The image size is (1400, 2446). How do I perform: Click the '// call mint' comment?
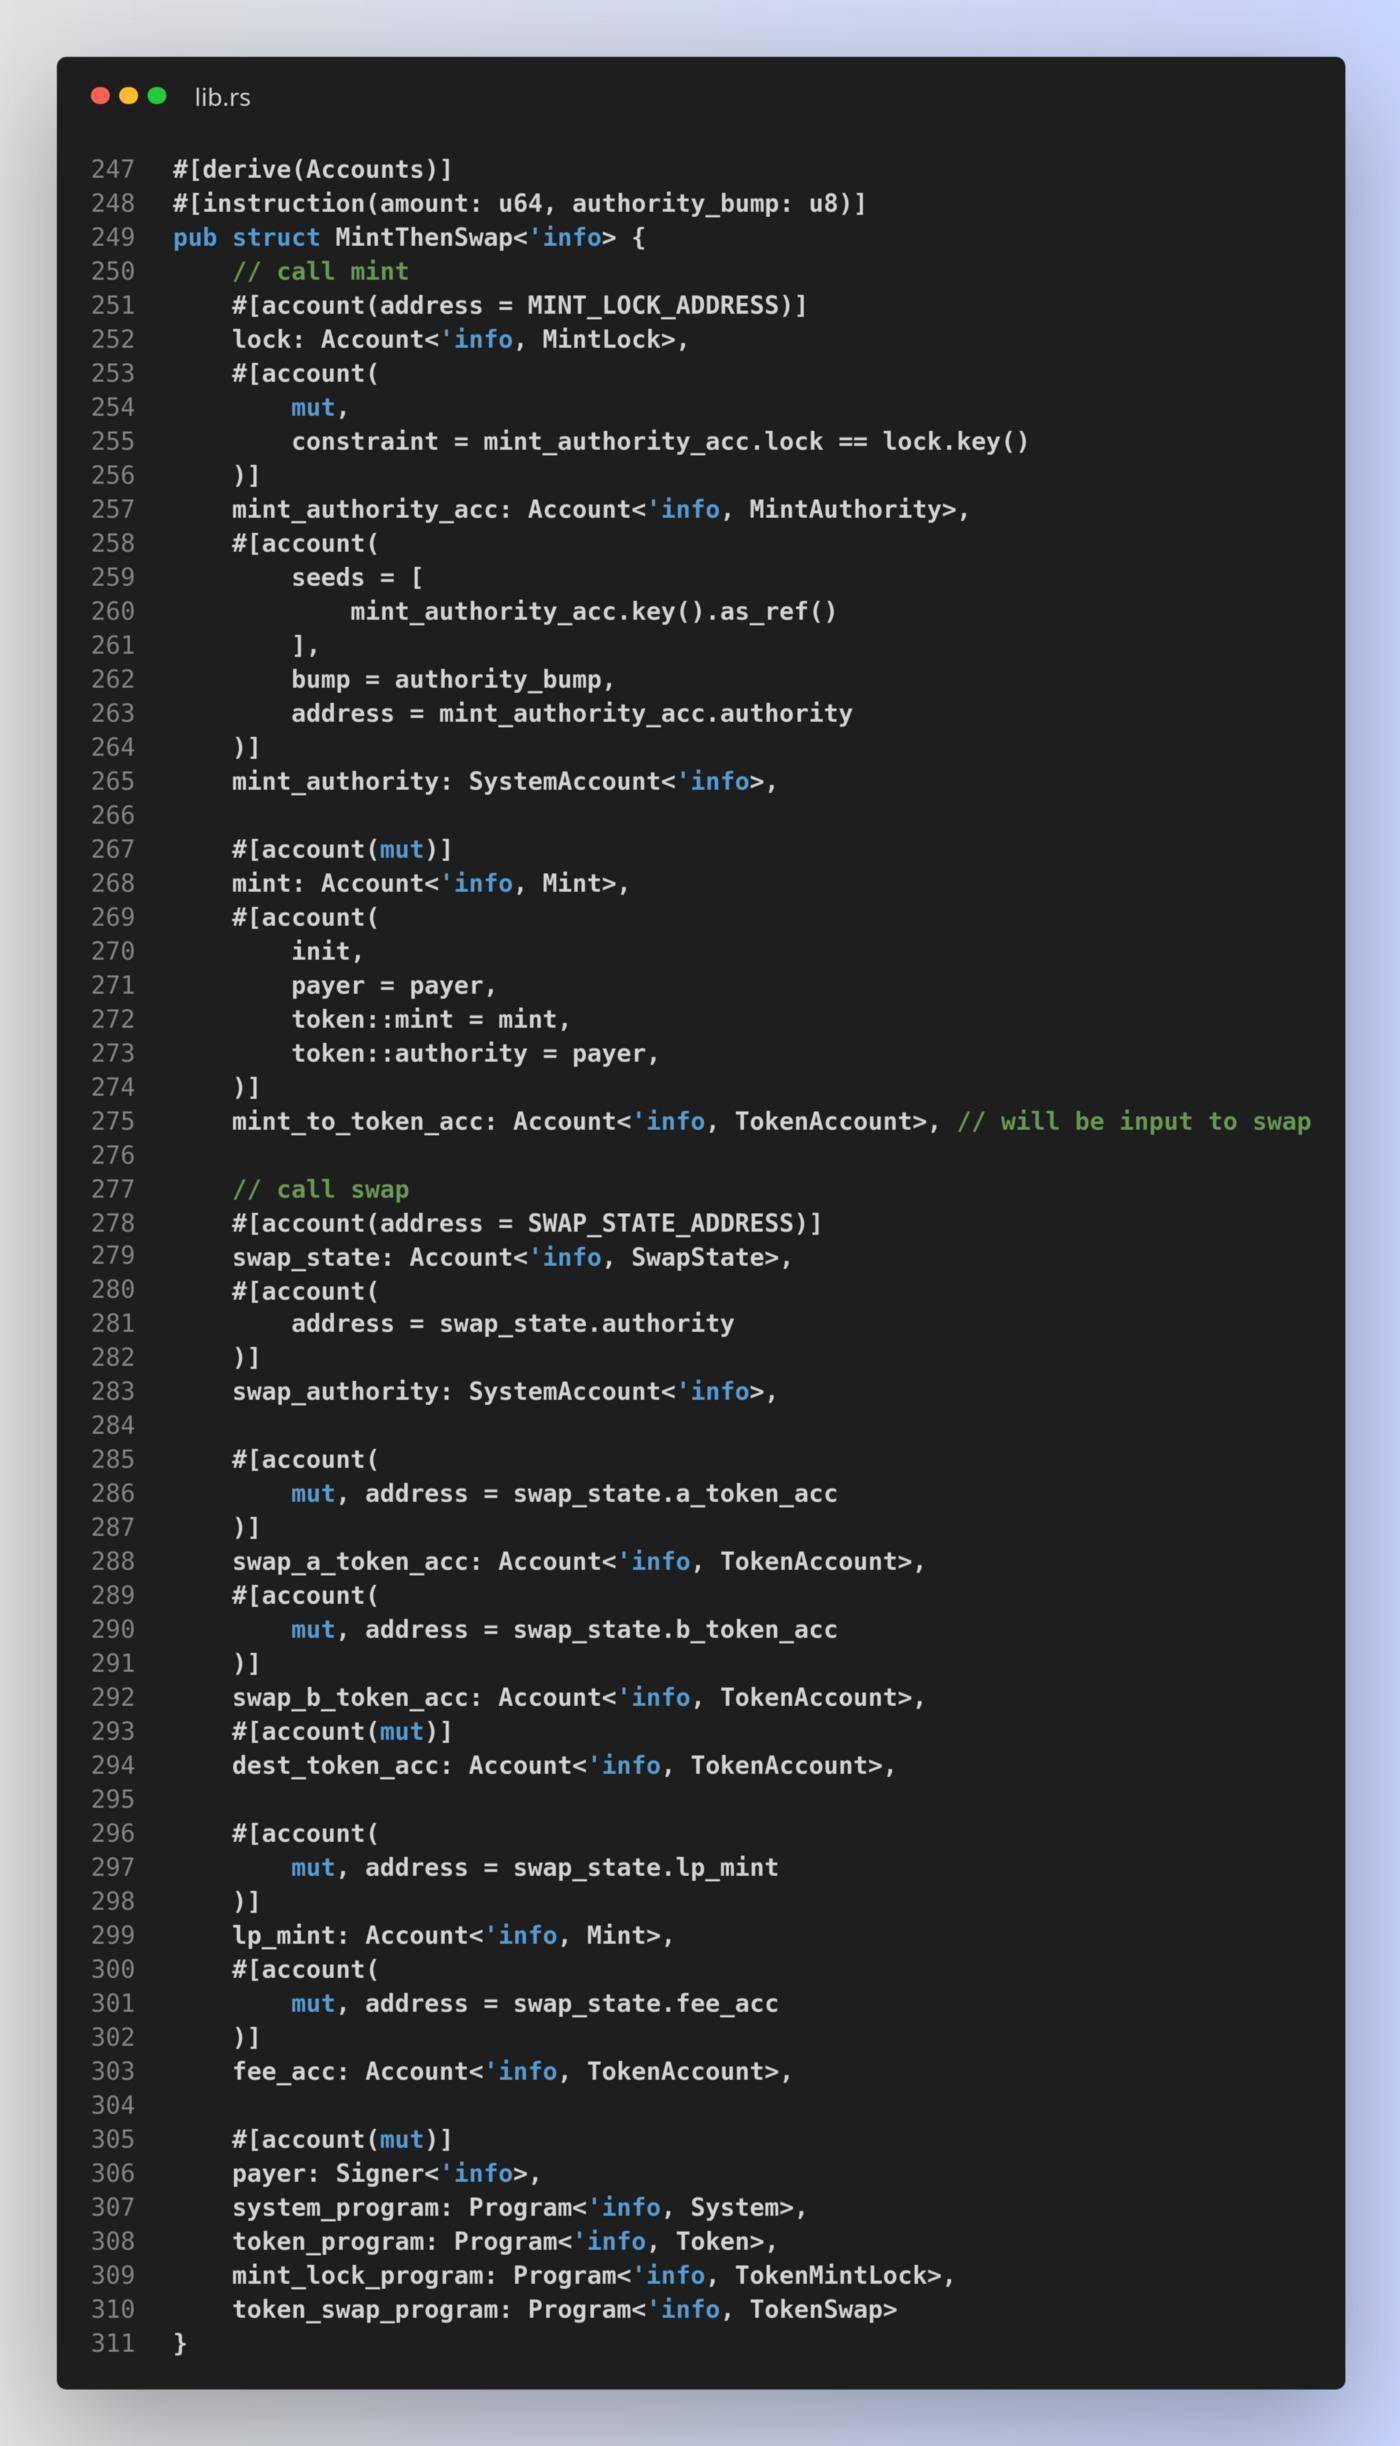(320, 271)
